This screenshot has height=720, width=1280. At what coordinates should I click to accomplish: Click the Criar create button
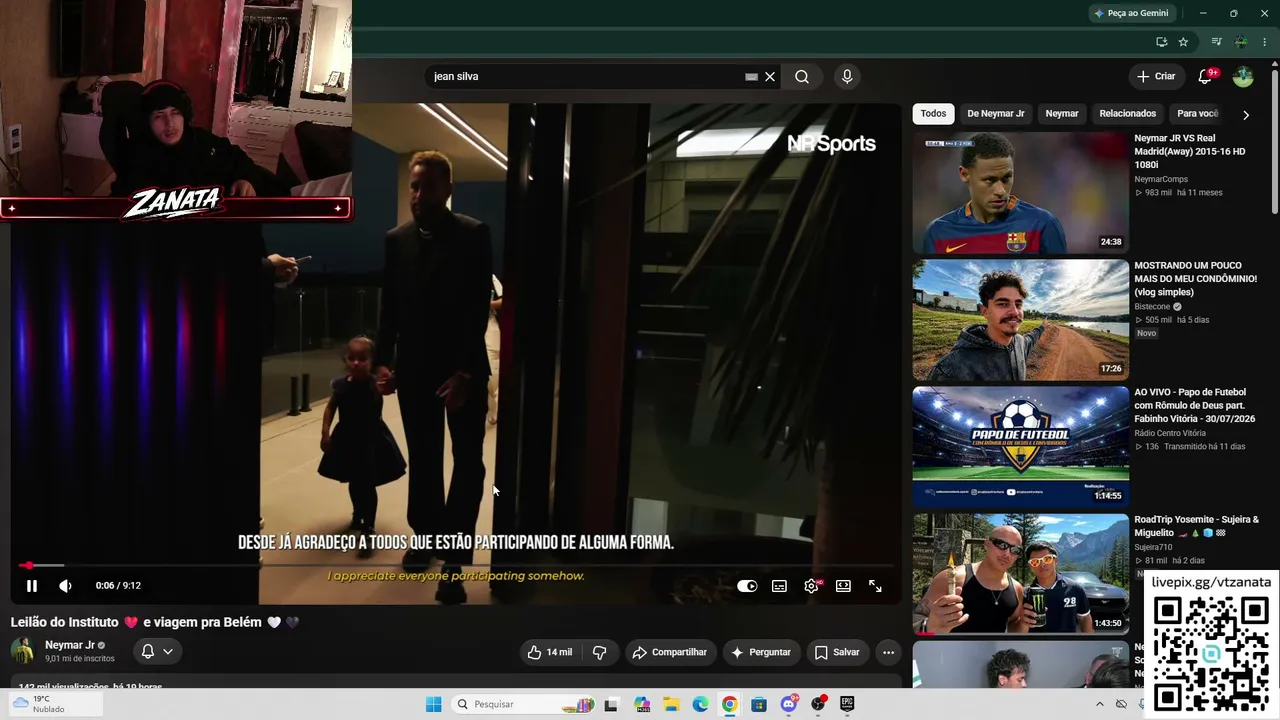click(1156, 77)
